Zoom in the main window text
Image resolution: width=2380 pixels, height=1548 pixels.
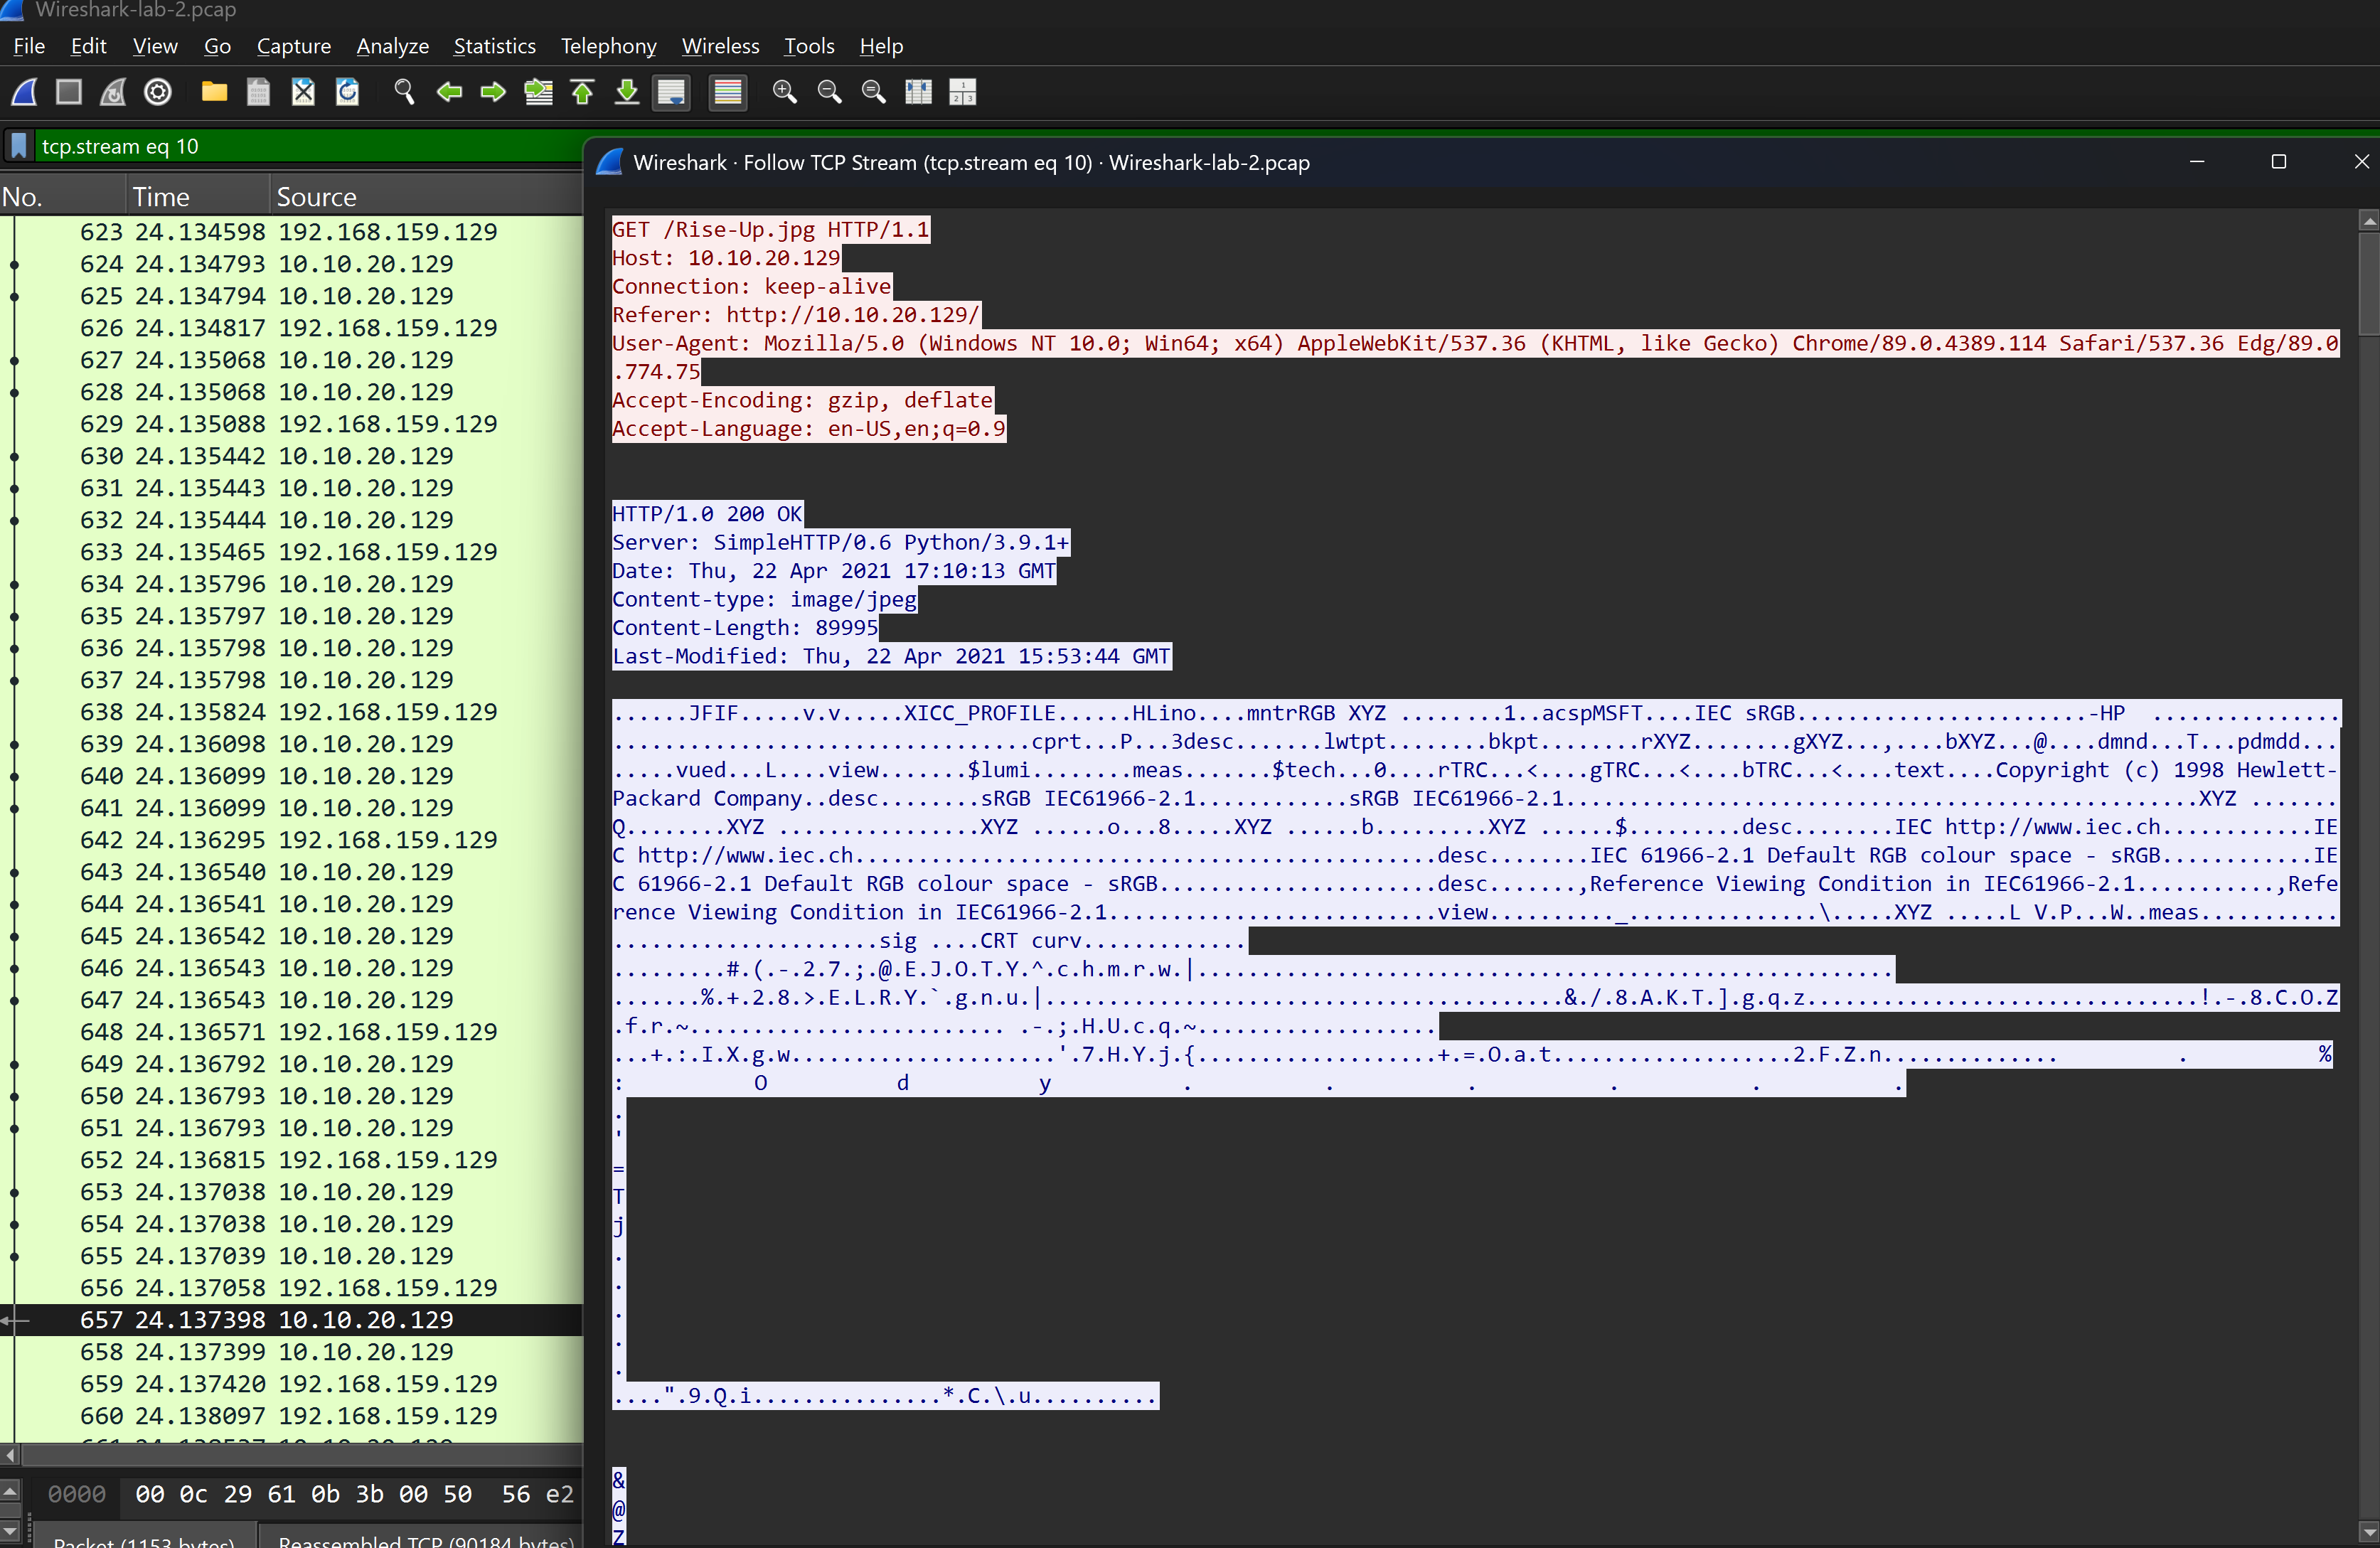click(x=785, y=92)
